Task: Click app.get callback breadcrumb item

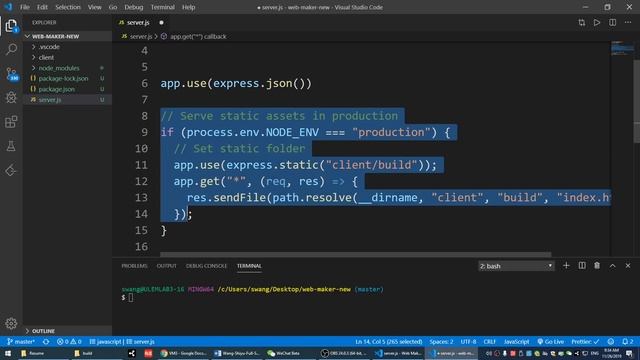Action: 198,36
